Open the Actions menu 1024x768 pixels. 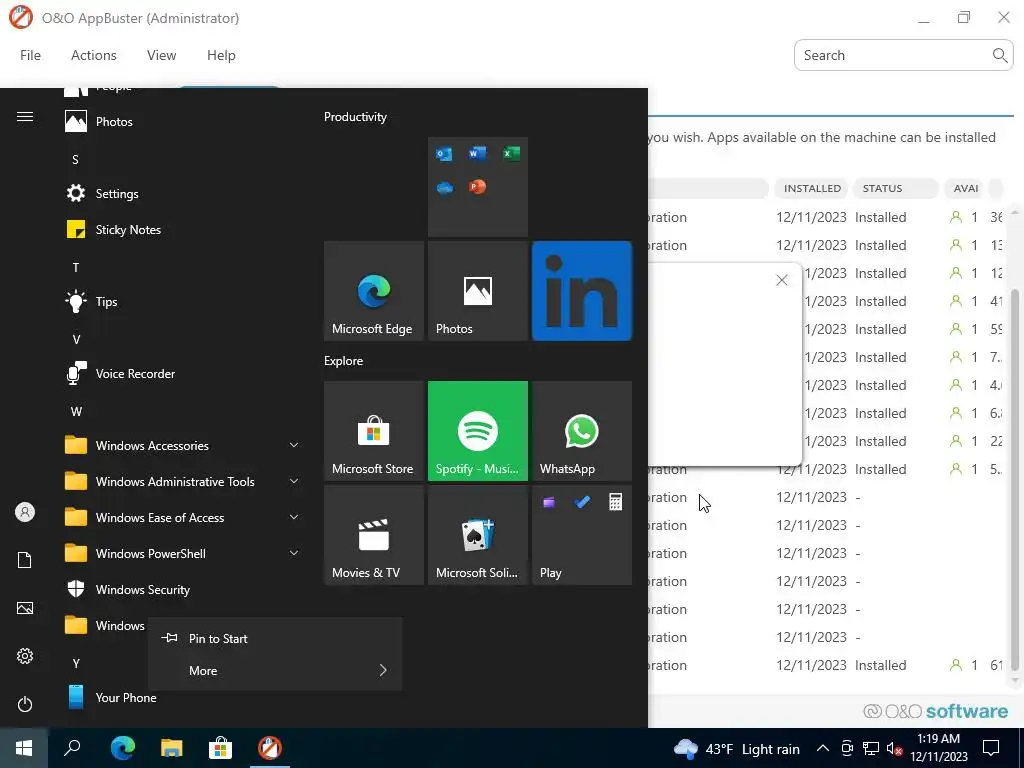93,56
